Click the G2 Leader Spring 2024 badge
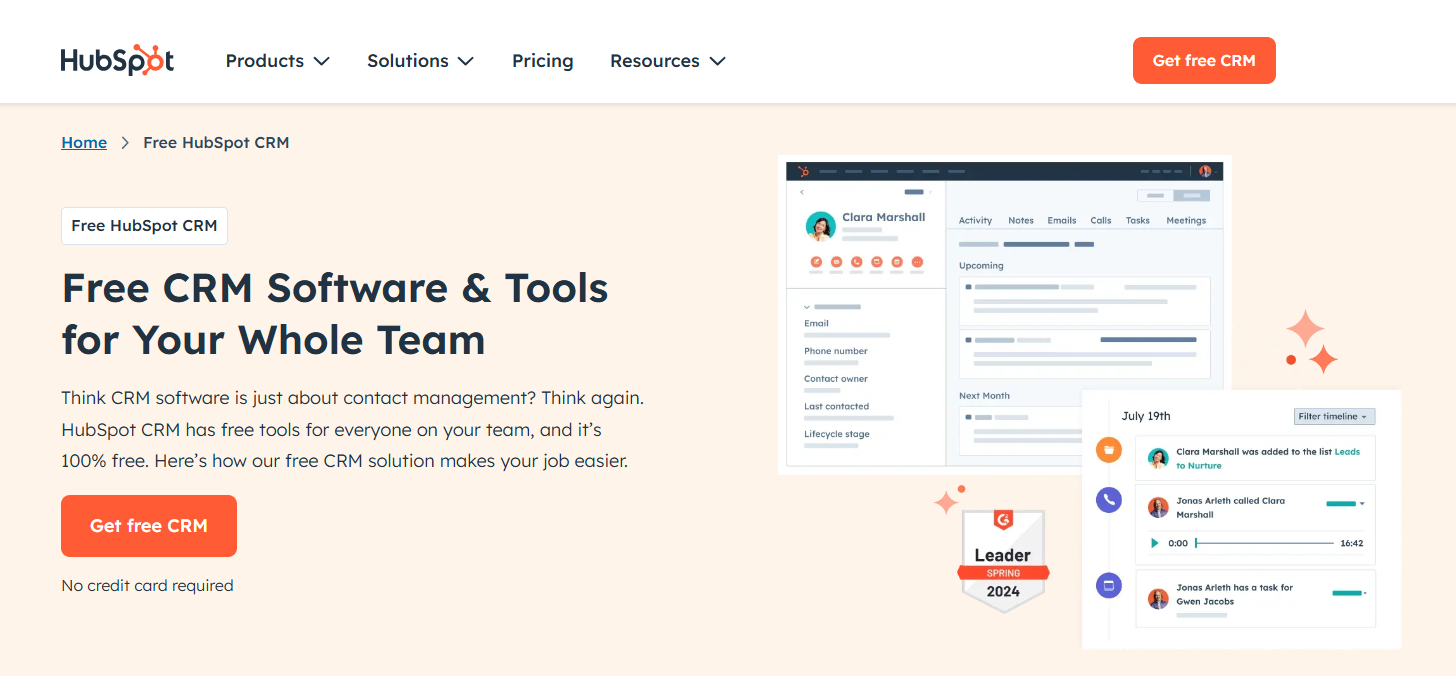Image resolution: width=1456 pixels, height=676 pixels. (1003, 560)
